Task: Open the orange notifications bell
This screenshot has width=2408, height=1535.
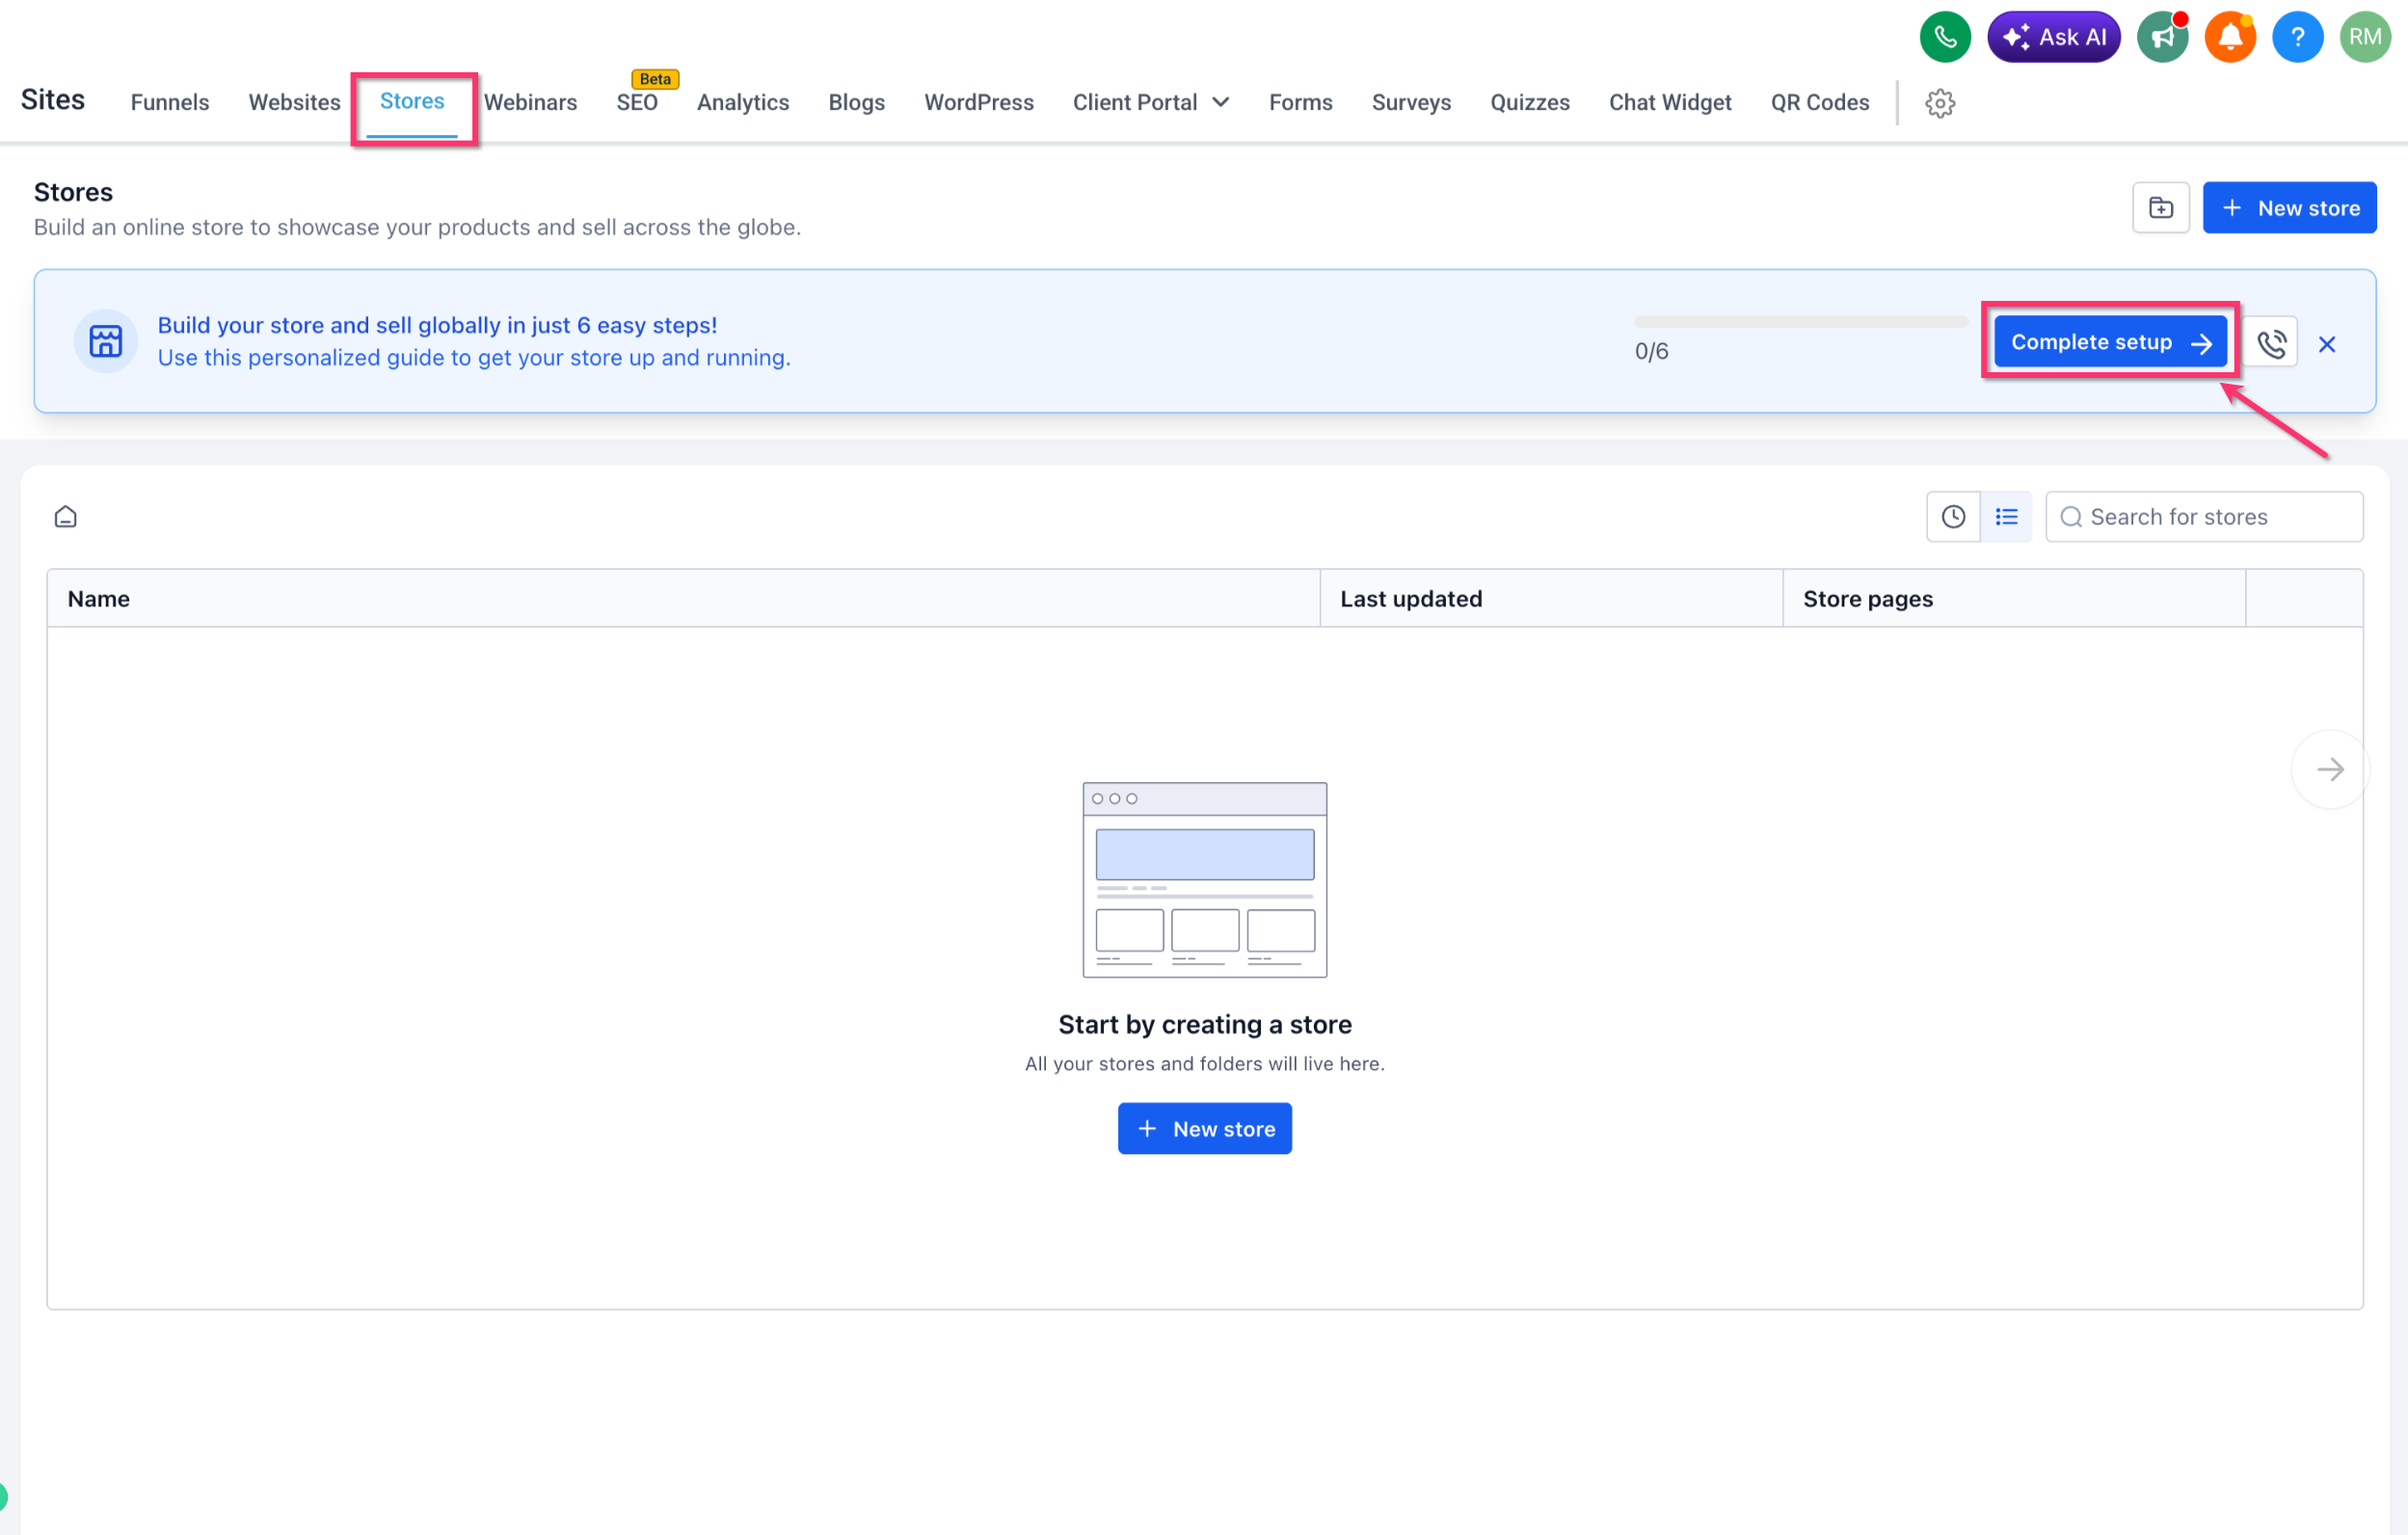Action: point(2230,37)
